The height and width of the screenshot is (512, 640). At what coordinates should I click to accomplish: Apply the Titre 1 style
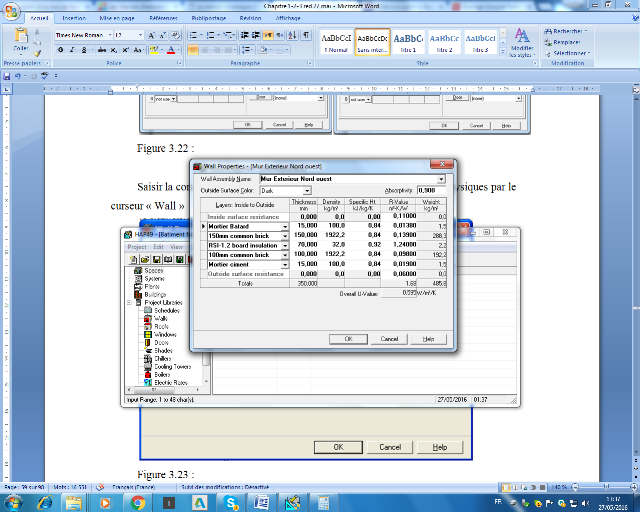(408, 41)
